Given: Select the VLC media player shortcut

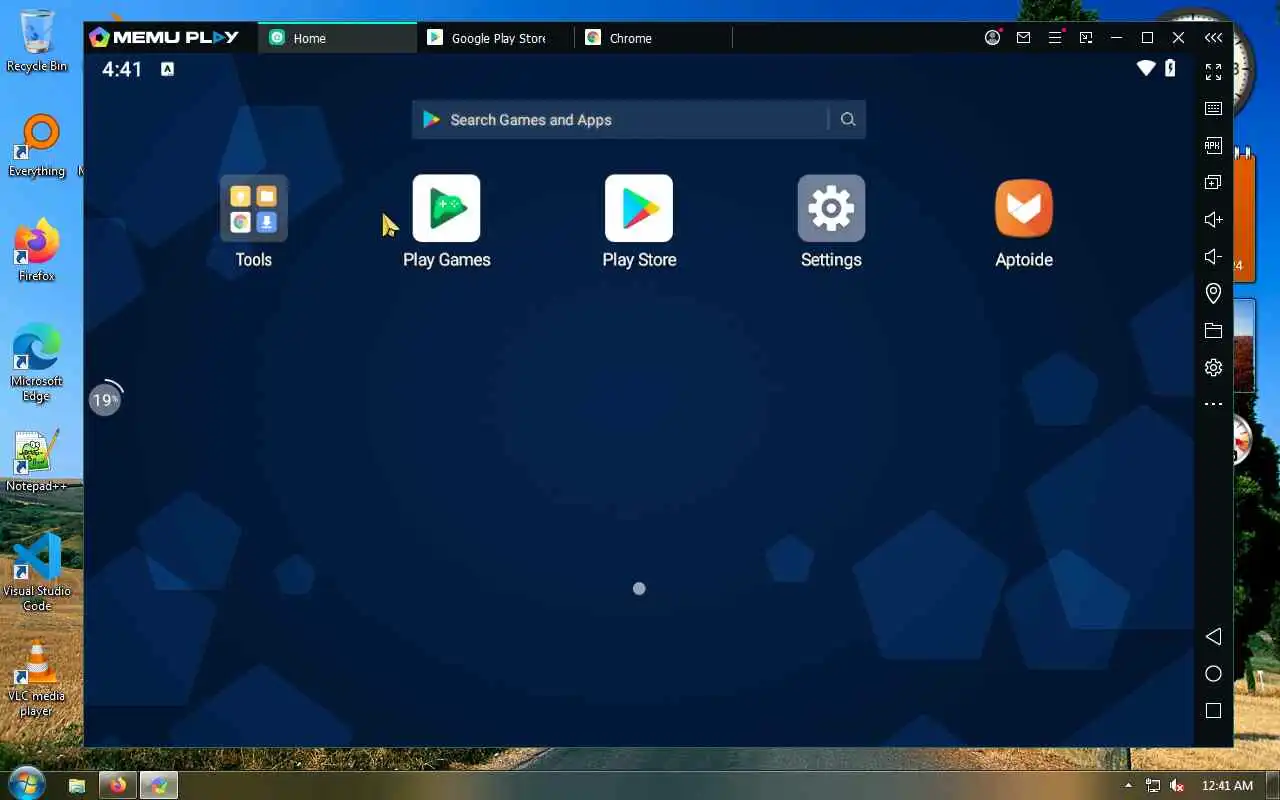Looking at the screenshot, I should pos(37,677).
